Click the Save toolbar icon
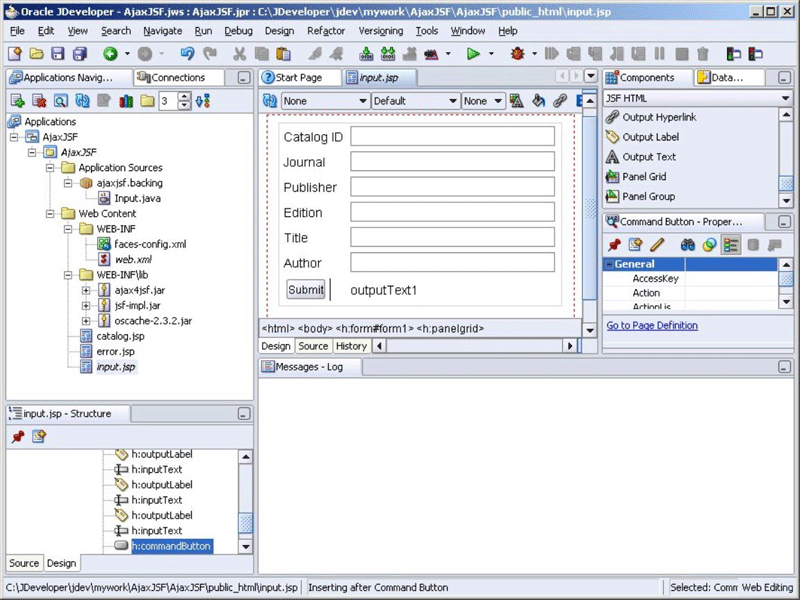 [x=58, y=53]
